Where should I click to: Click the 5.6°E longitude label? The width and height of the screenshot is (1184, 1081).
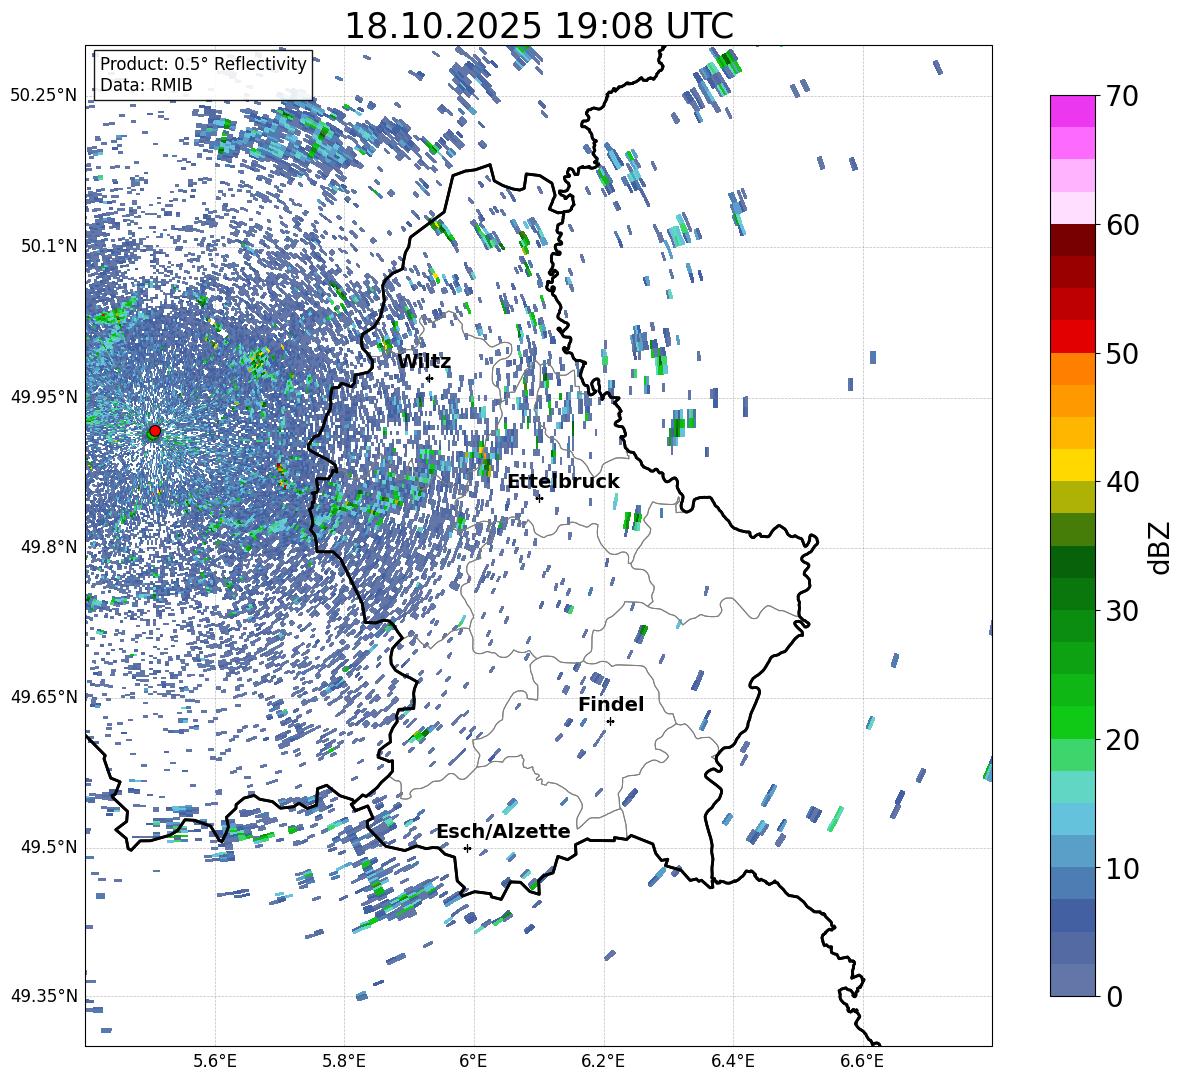coord(215,1062)
